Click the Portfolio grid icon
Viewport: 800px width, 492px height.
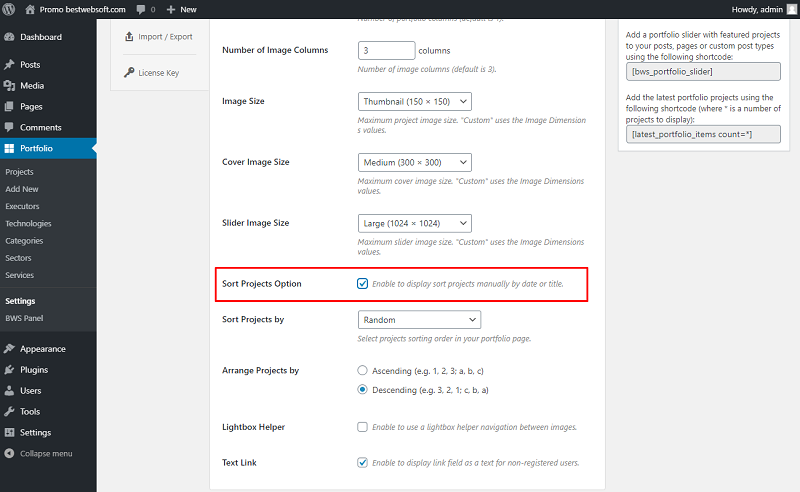pyautogui.click(x=9, y=149)
